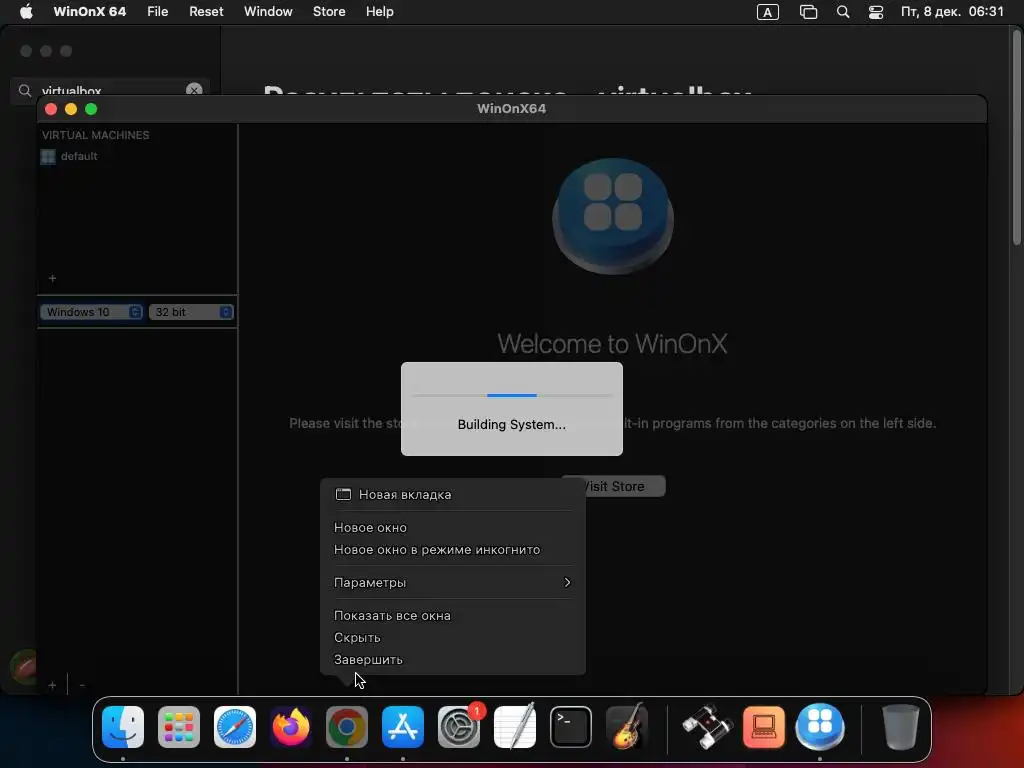The height and width of the screenshot is (768, 1024).
Task: Open the 32 bit architecture dropdown
Action: pos(191,312)
